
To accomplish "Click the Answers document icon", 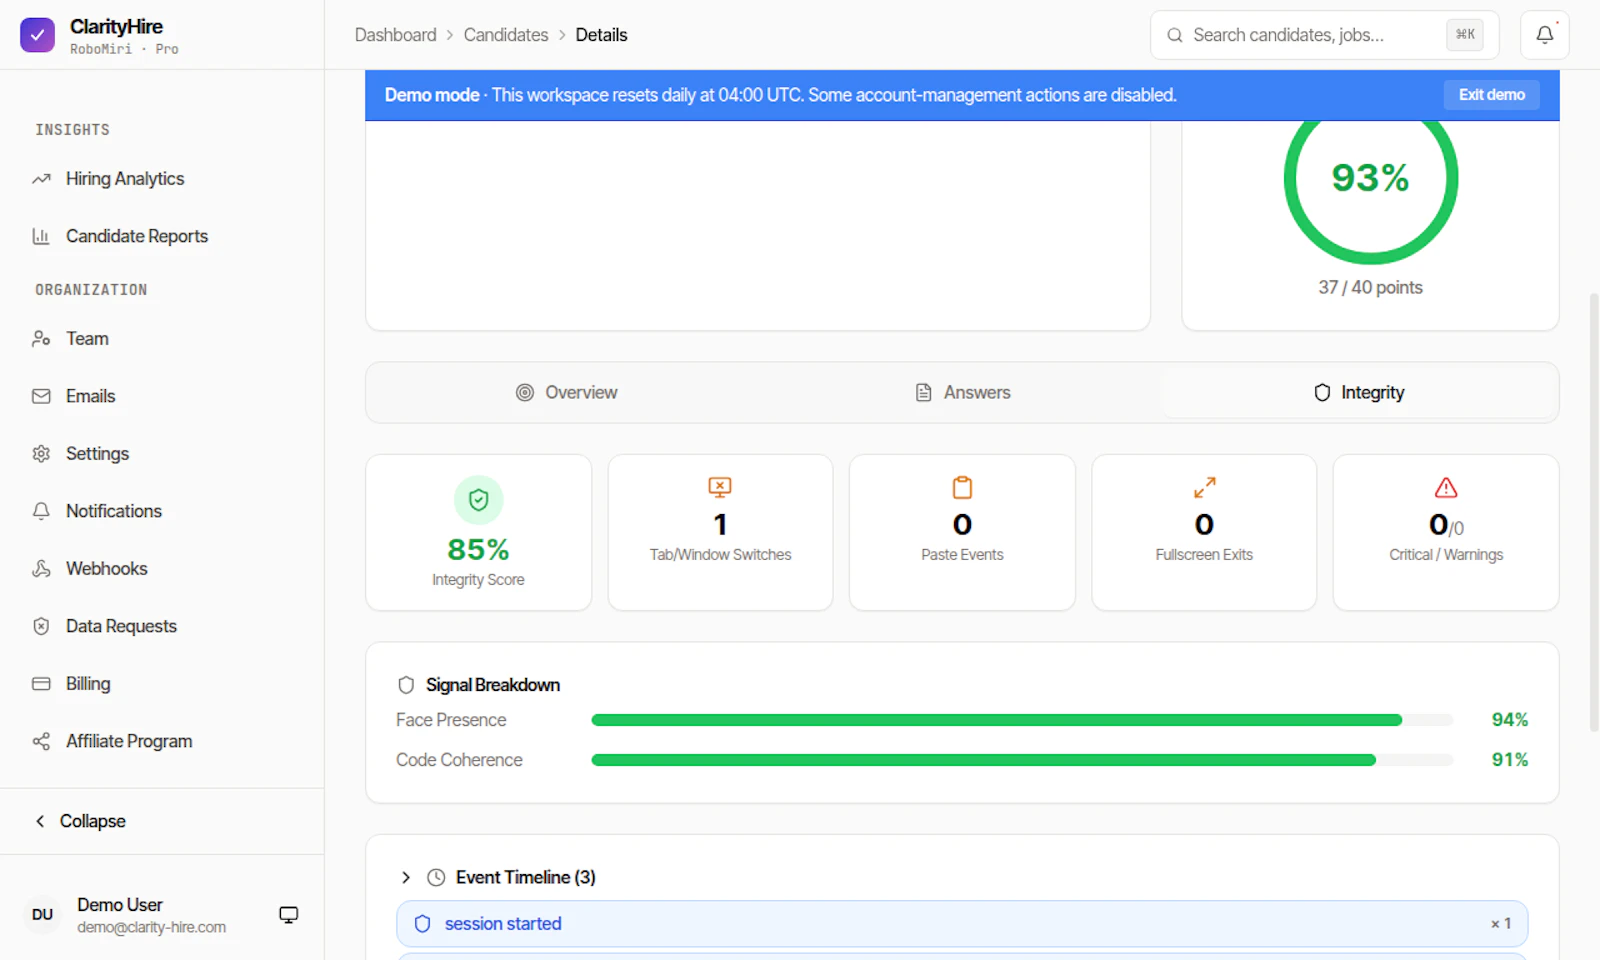I will pos(924,393).
